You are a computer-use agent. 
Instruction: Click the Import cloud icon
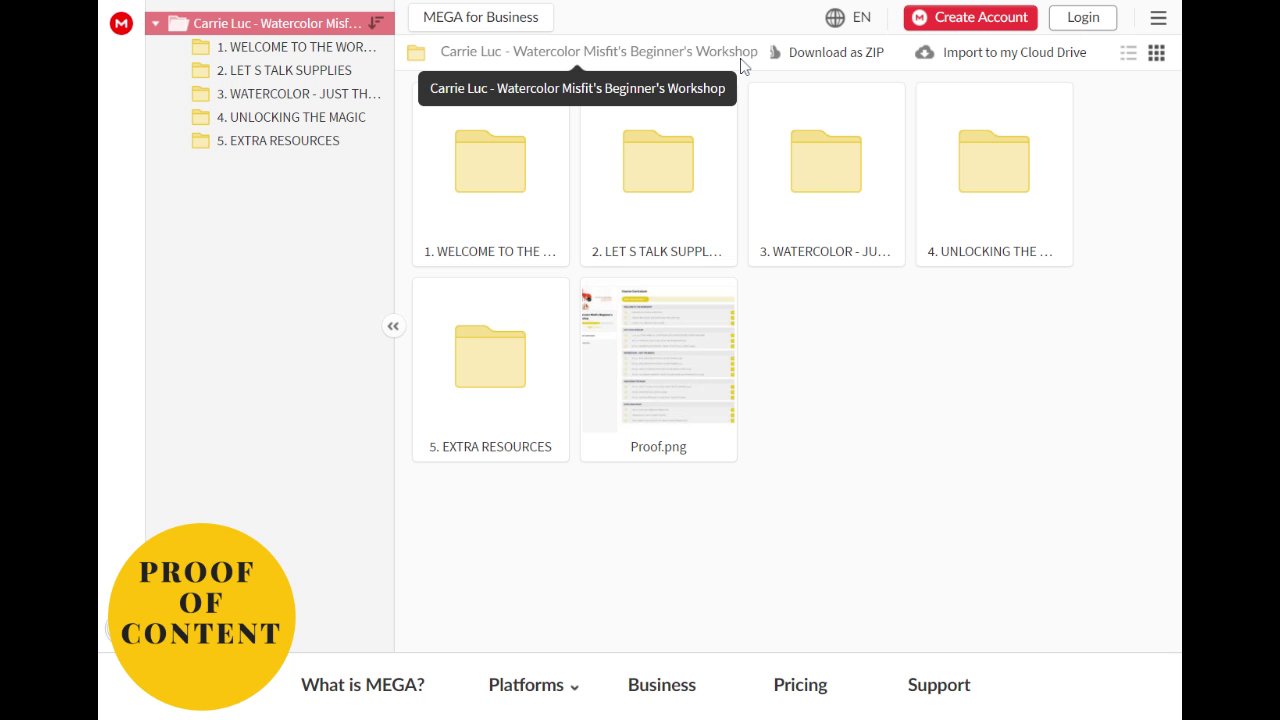pos(925,52)
